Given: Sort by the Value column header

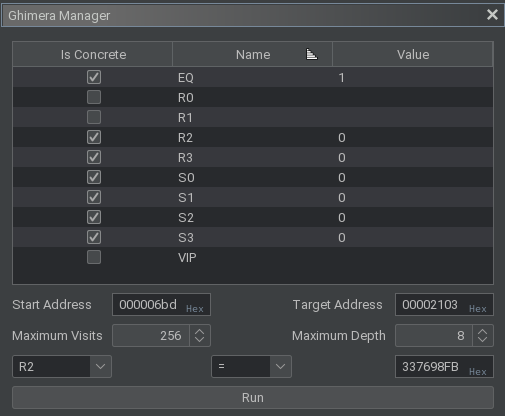Looking at the screenshot, I should 413,54.
